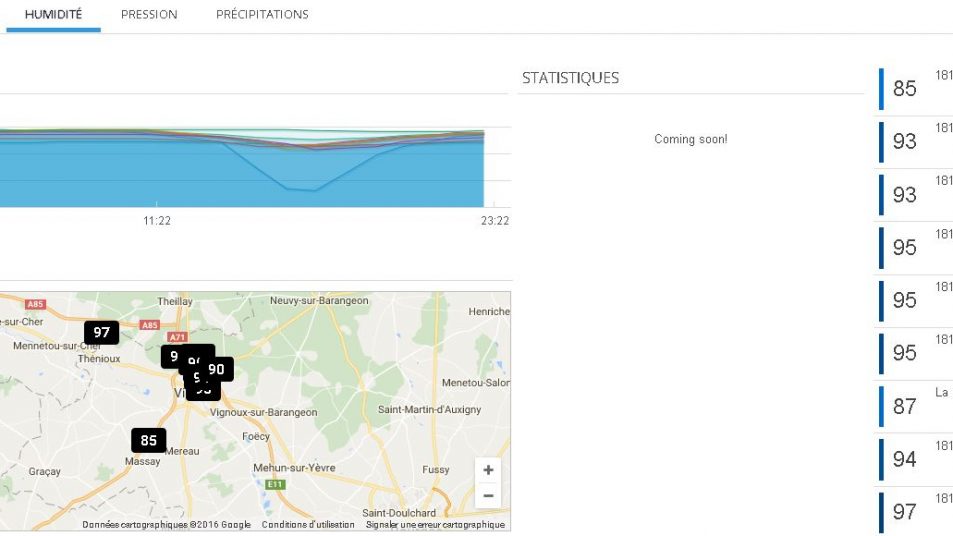Select the 94 humidity station in list
The image size is (953, 536).
pyautogui.click(x=904, y=459)
